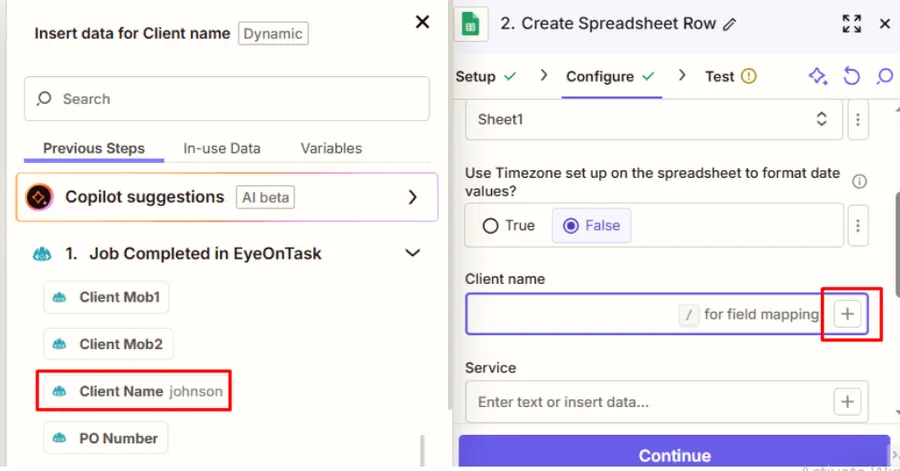Select the Client Mob1 data field
900x471 pixels.
click(x=106, y=297)
